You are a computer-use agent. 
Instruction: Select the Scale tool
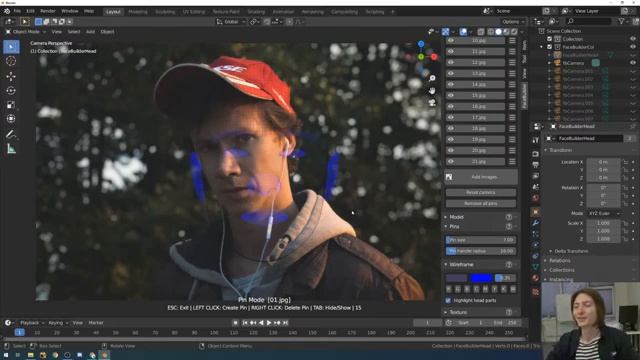click(x=11, y=105)
